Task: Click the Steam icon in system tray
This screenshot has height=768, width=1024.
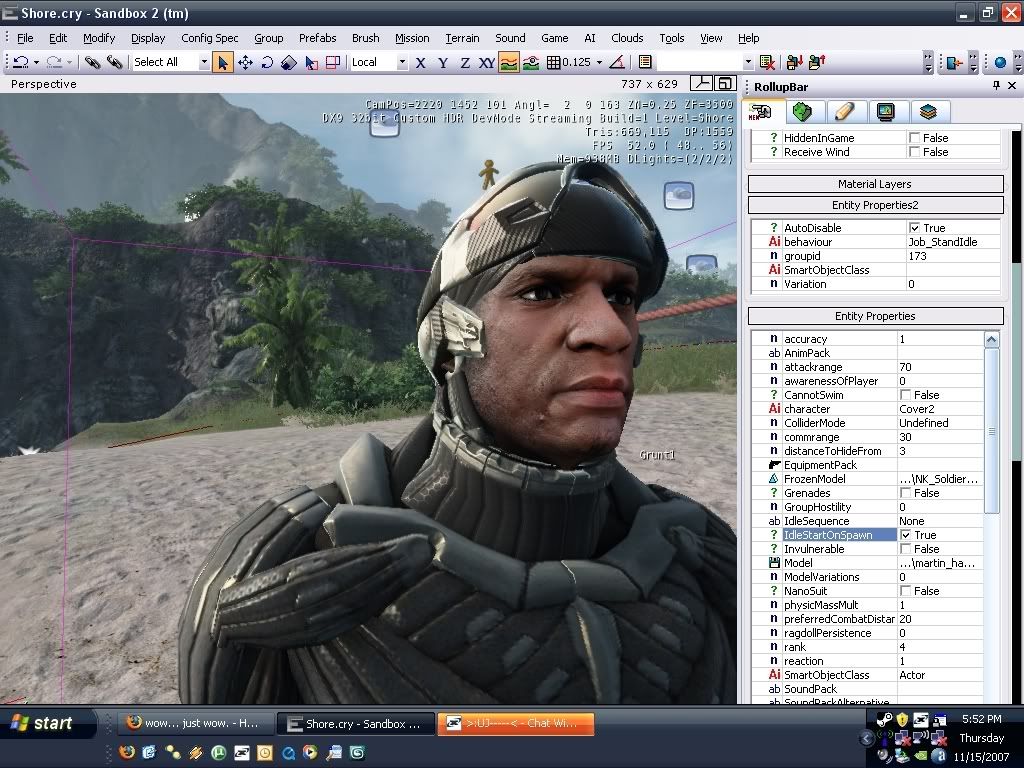Action: [x=884, y=720]
